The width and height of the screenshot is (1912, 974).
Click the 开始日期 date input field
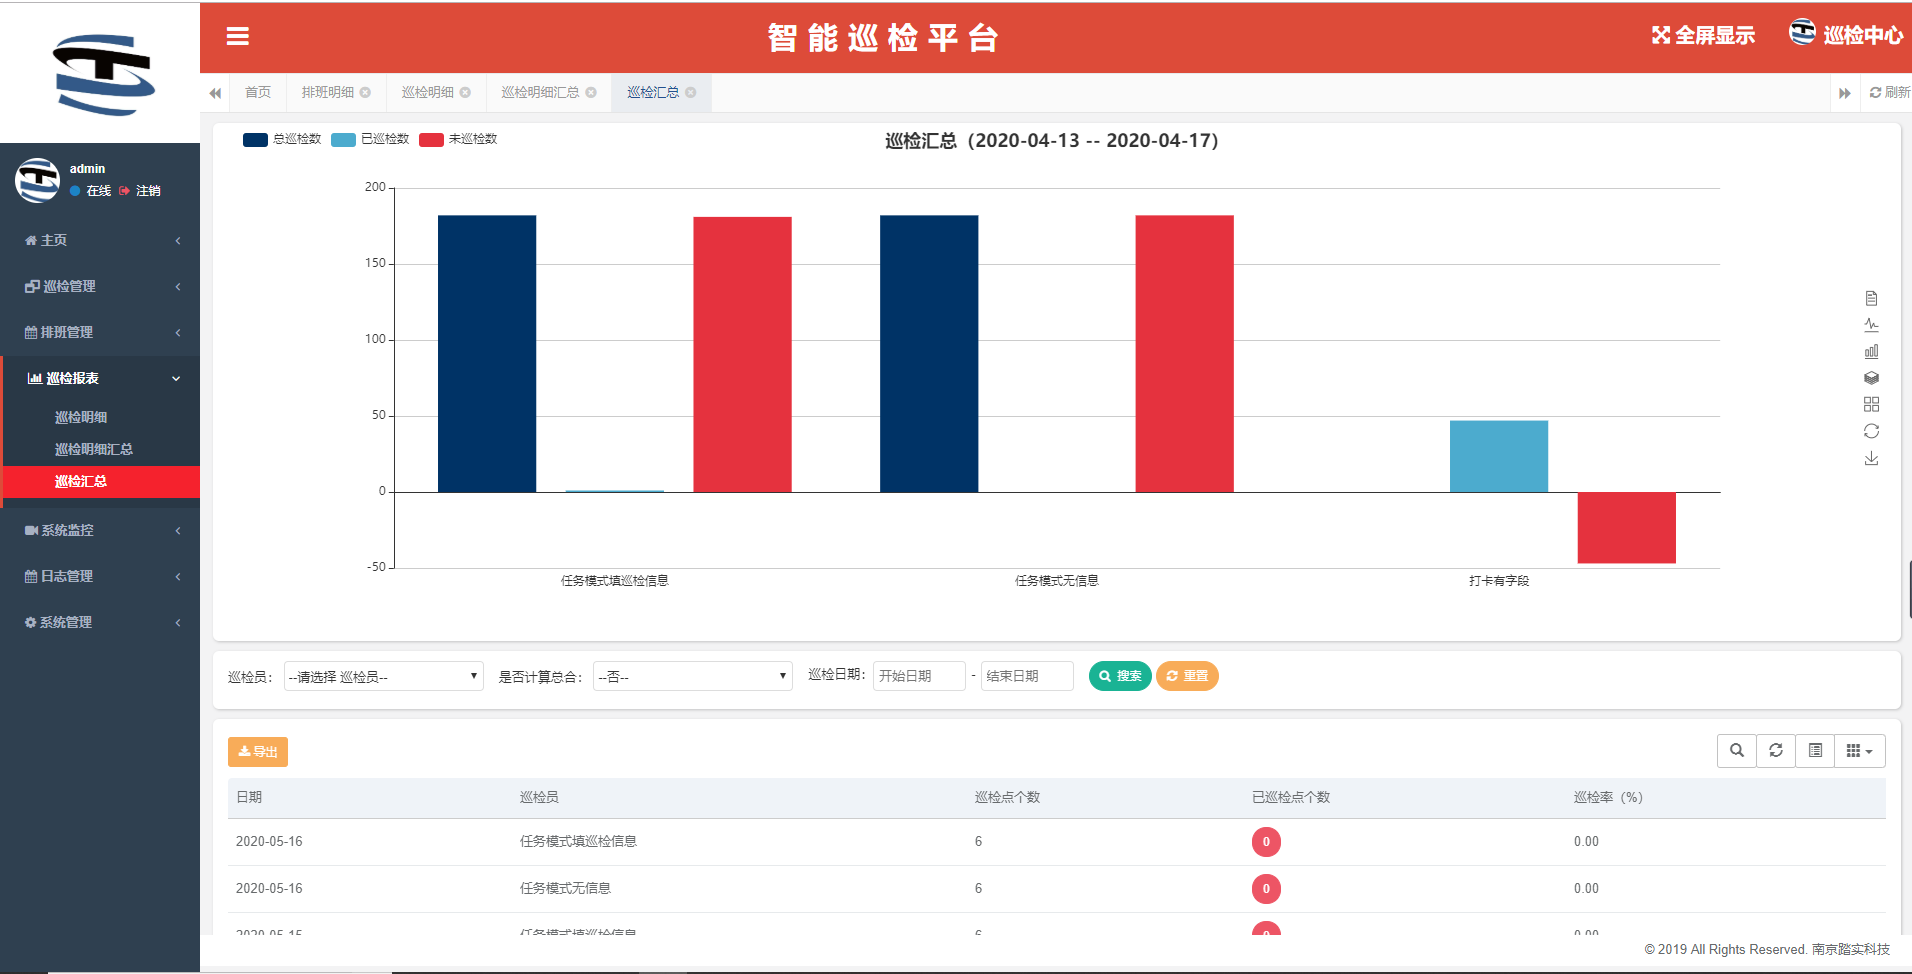917,676
